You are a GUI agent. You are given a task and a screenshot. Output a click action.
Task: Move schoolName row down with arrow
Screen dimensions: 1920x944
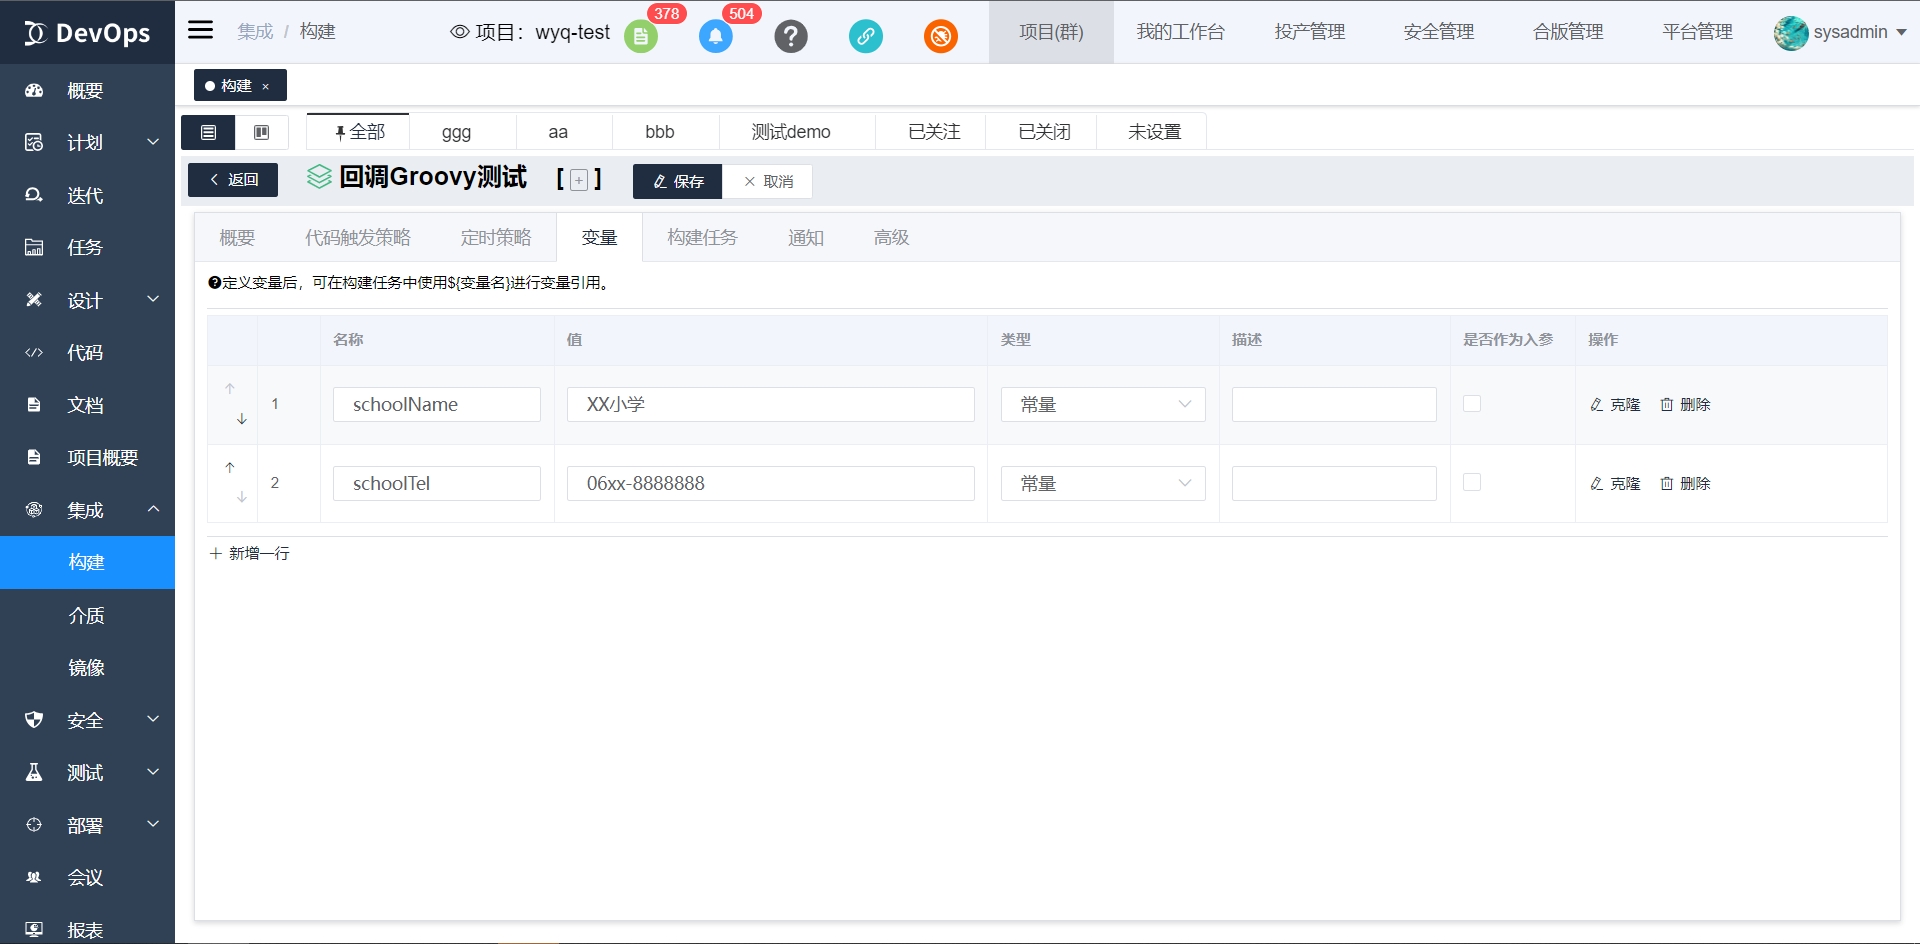pyautogui.click(x=242, y=419)
